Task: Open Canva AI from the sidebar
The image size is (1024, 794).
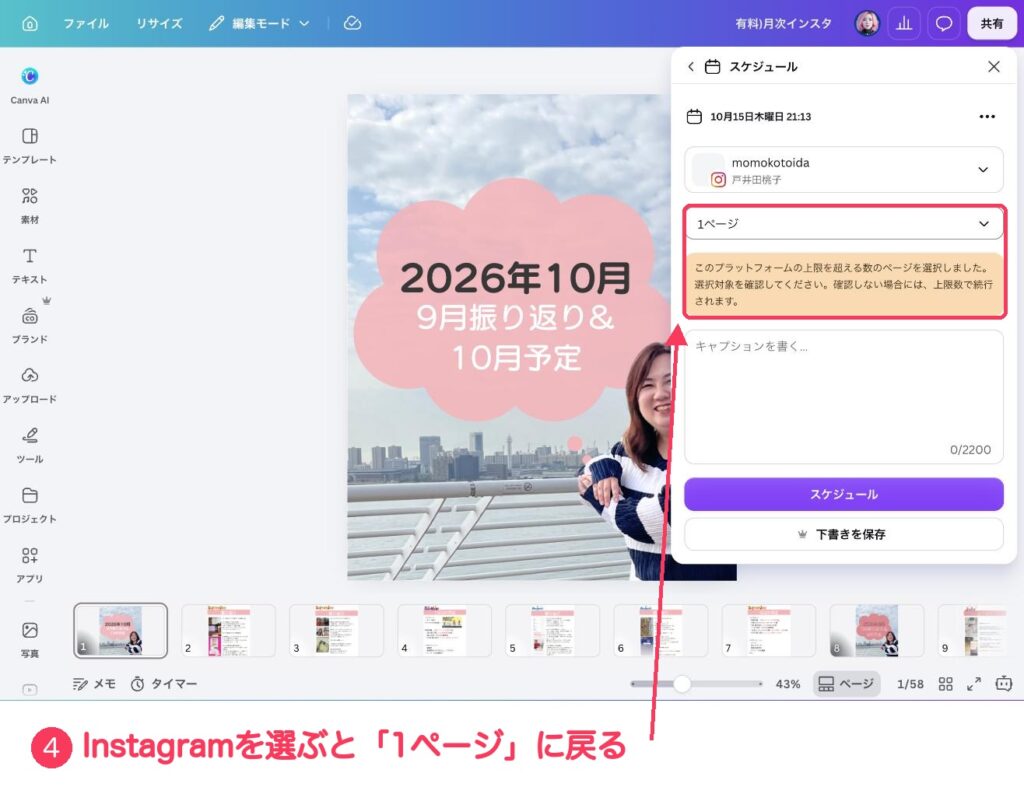Action: [x=29, y=86]
